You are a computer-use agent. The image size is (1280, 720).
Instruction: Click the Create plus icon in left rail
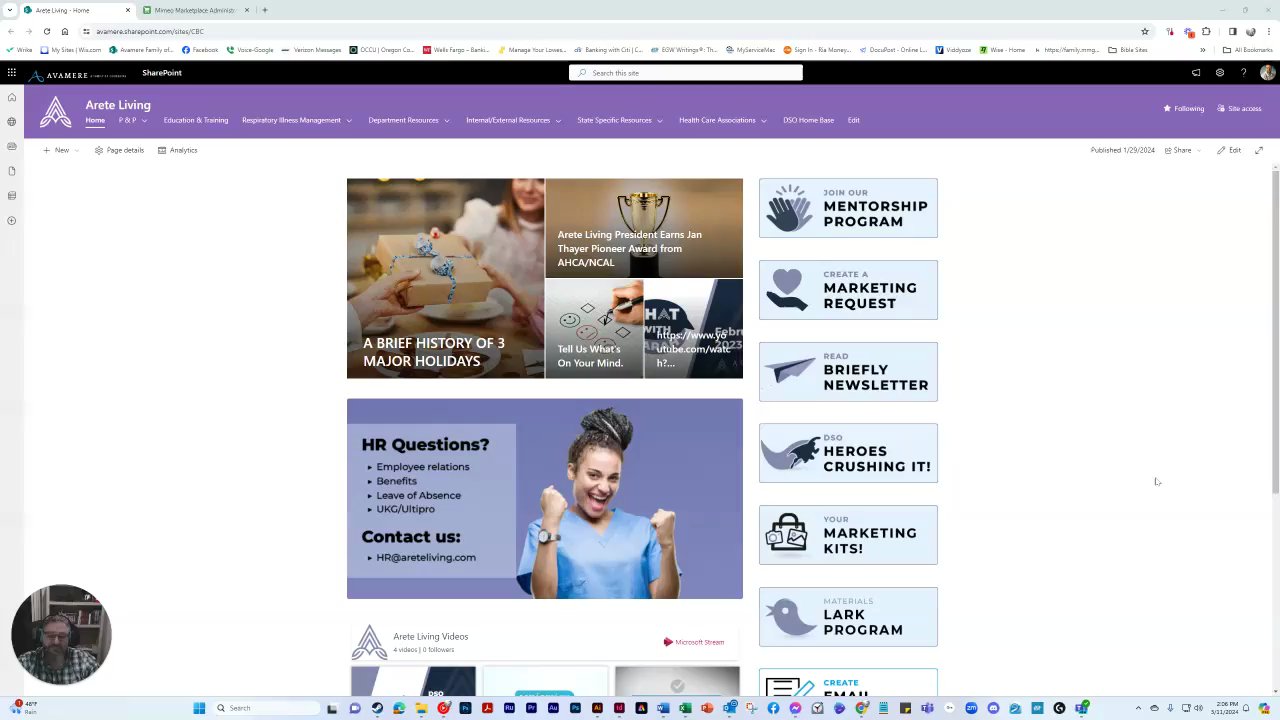(x=11, y=220)
